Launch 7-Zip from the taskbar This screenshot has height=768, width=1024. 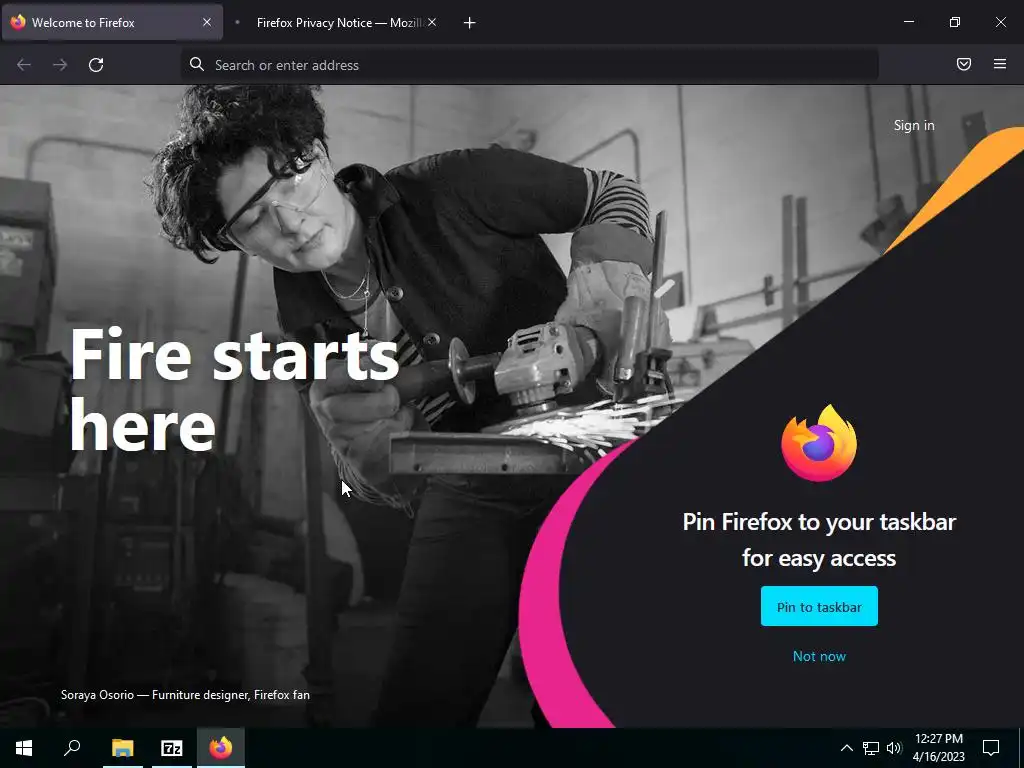(x=172, y=748)
